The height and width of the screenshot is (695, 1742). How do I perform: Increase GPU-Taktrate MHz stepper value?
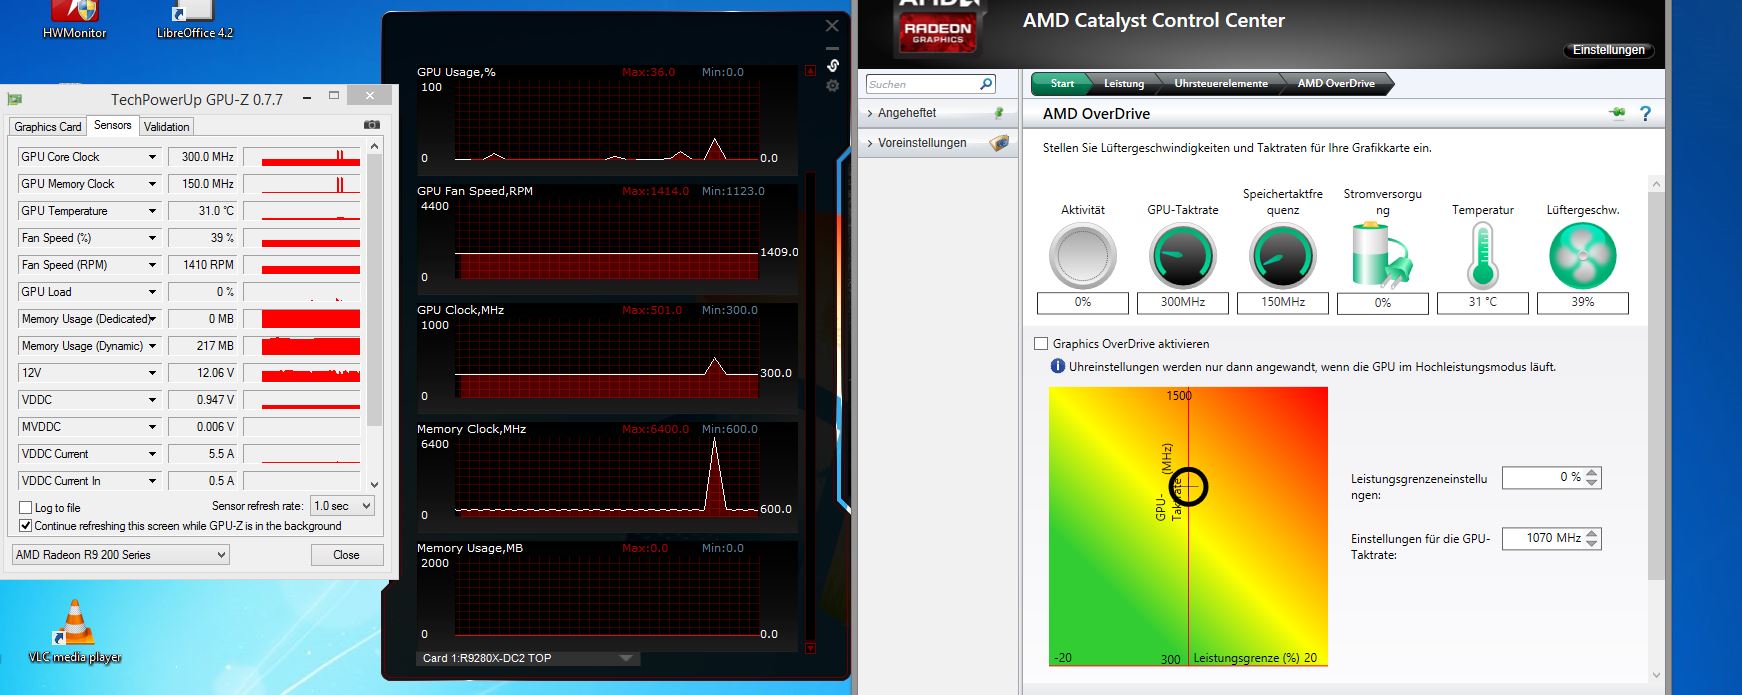(x=1592, y=533)
